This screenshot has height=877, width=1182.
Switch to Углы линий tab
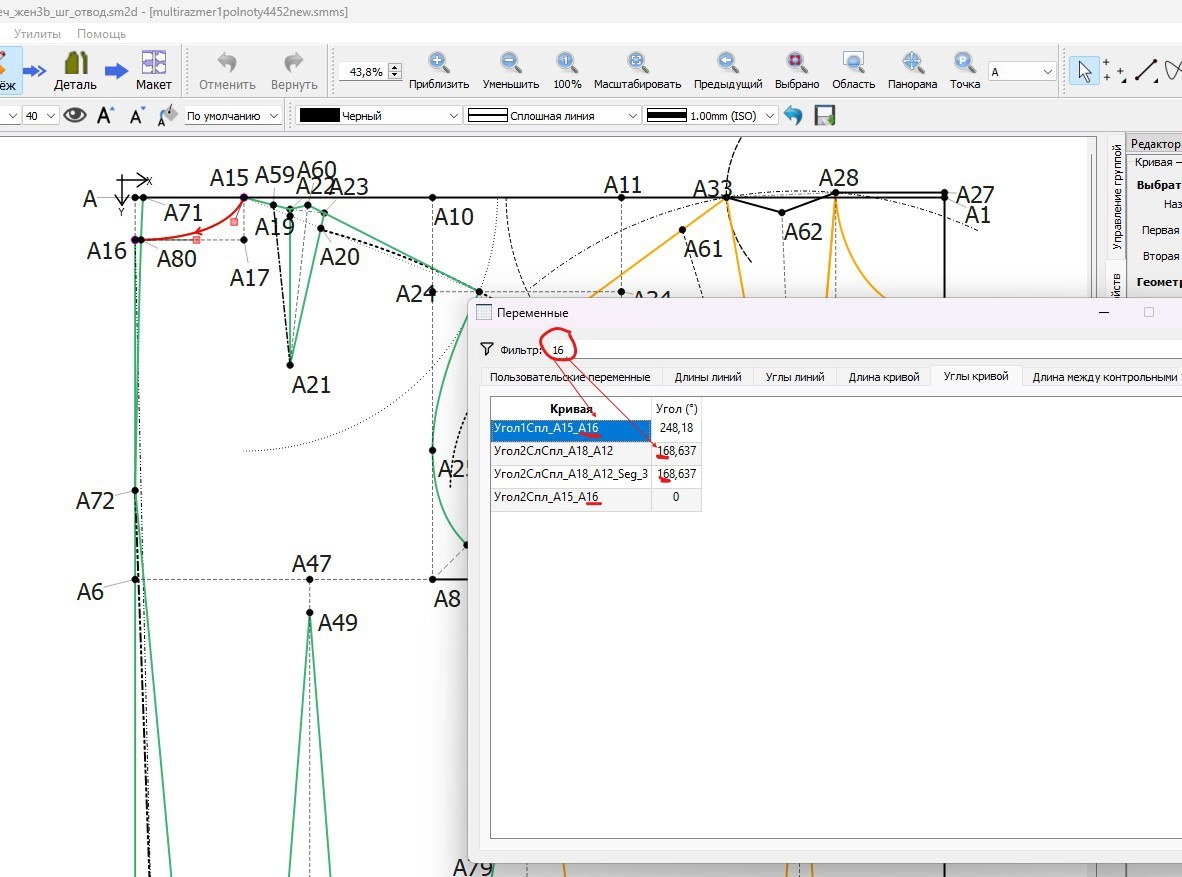coord(795,377)
